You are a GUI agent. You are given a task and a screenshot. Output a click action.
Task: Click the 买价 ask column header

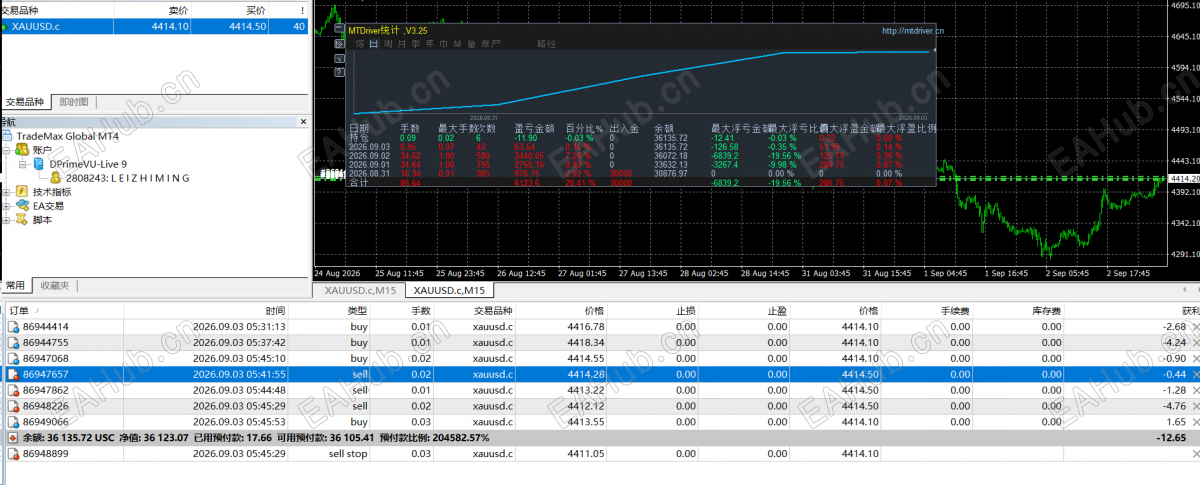click(x=230, y=9)
